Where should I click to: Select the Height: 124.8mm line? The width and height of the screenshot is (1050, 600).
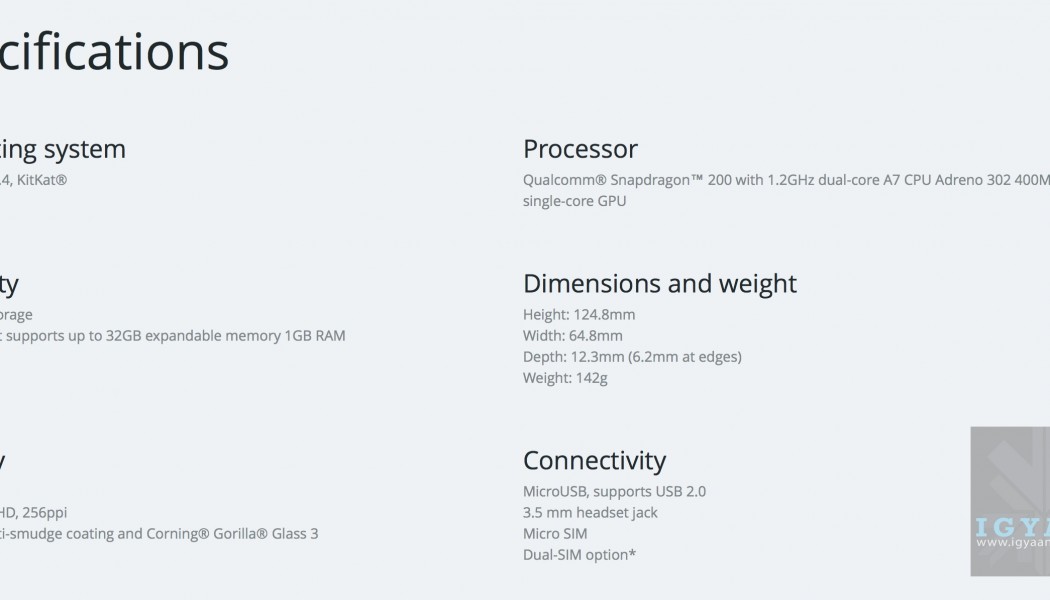(578, 314)
